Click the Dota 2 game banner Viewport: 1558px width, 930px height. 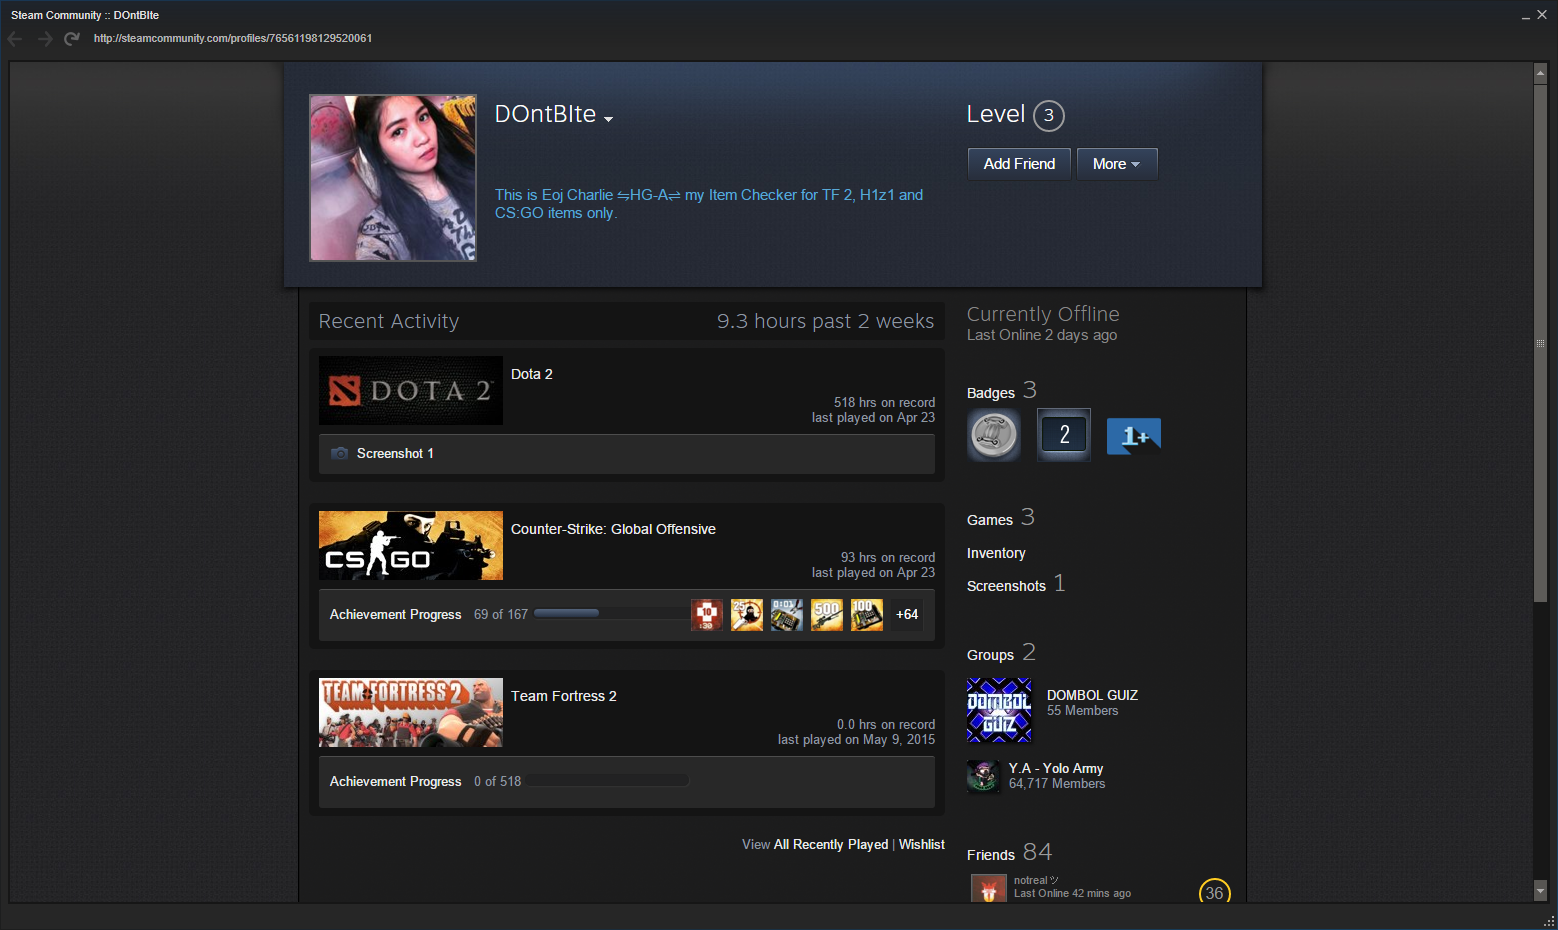(x=411, y=391)
